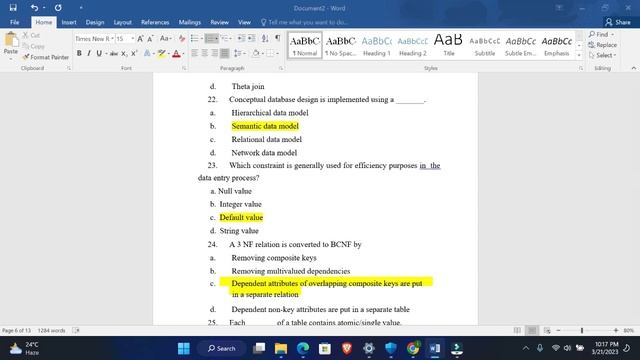Expand the Styles gallery More arrow

click(579, 56)
